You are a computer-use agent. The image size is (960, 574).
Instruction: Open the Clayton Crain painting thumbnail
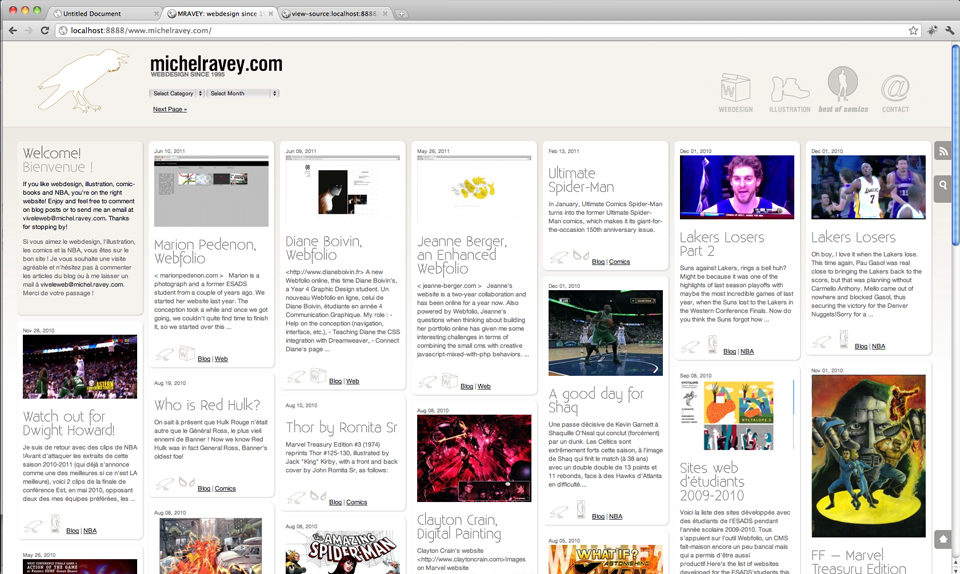[x=473, y=459]
